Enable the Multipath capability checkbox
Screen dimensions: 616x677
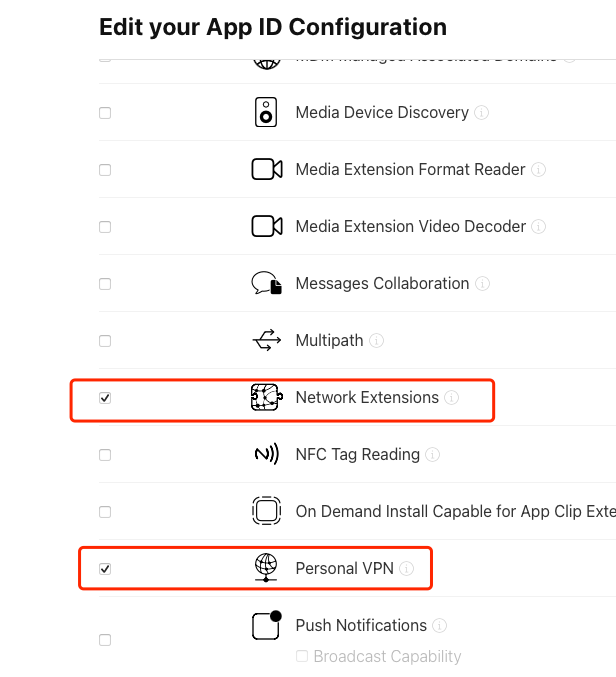[x=105, y=341]
